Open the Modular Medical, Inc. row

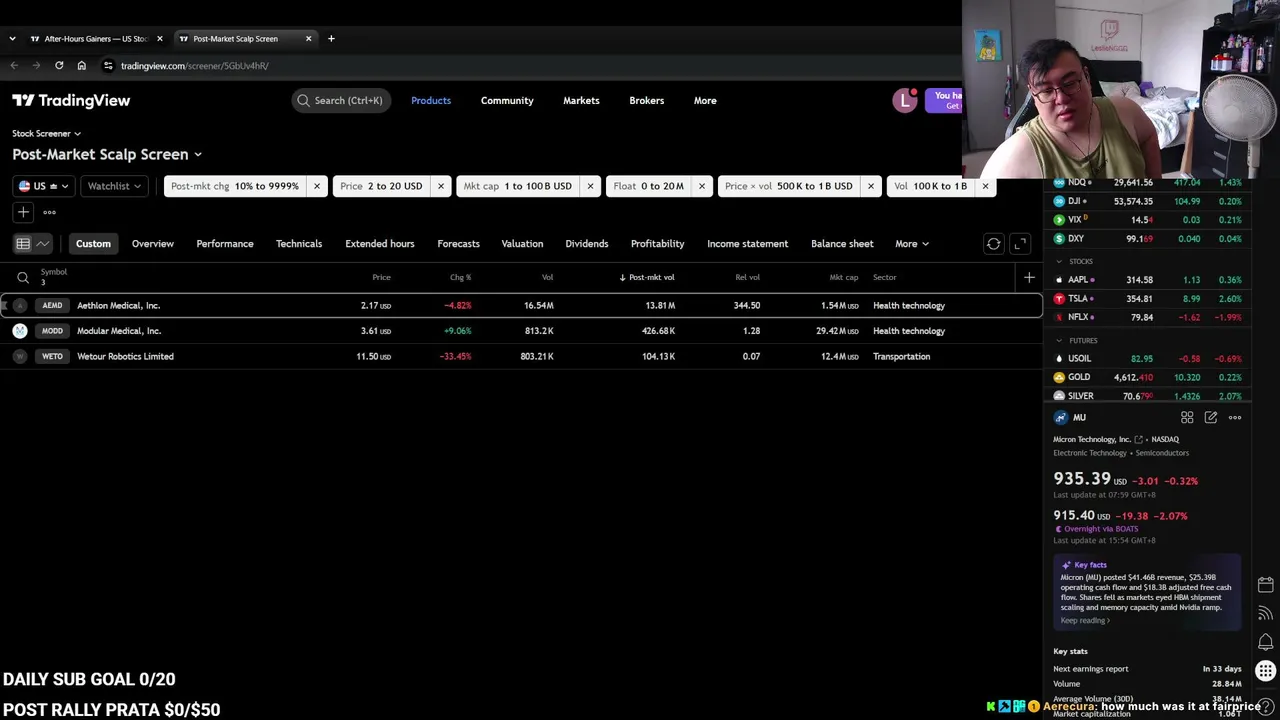tap(521, 331)
